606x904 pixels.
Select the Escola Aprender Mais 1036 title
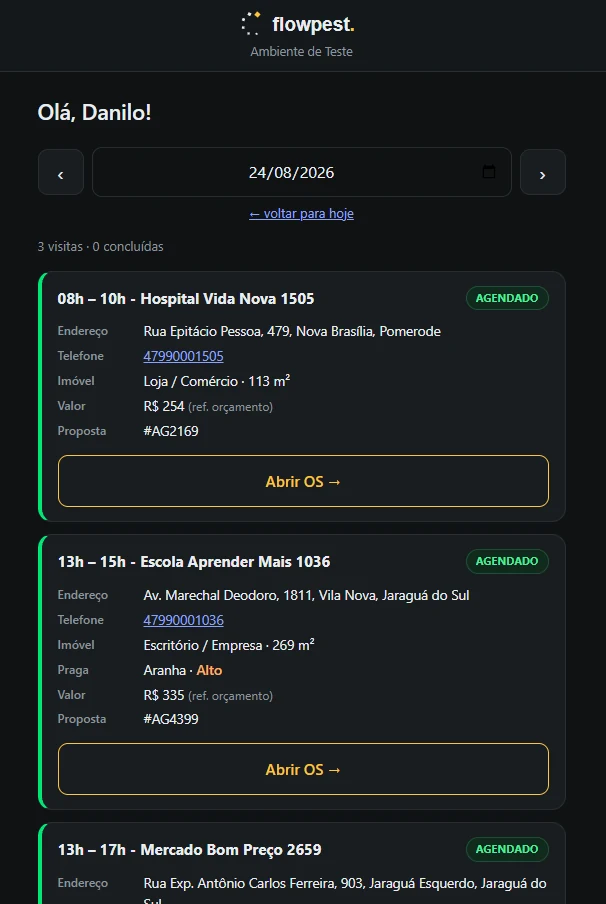(x=235, y=562)
